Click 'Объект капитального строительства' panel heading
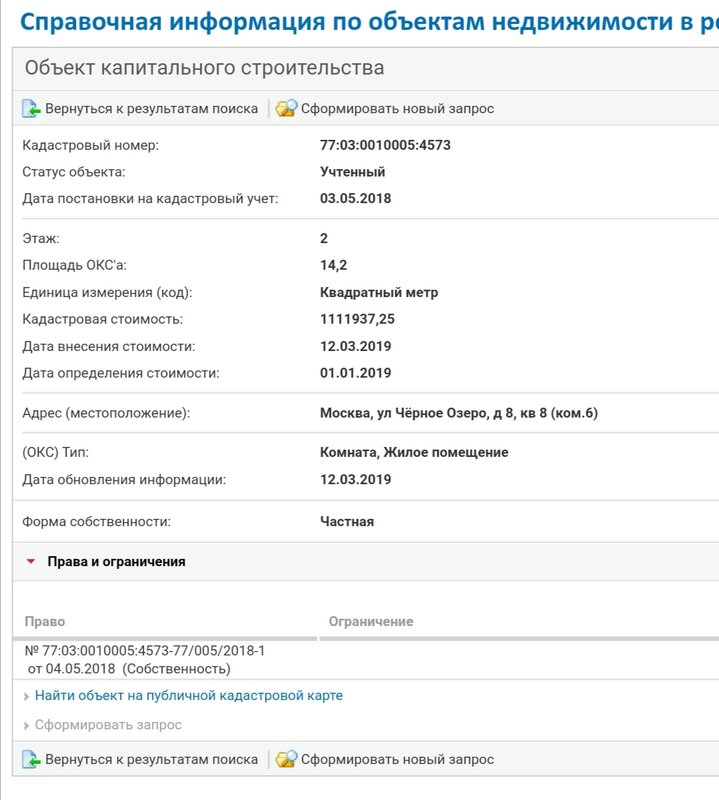Screen dimensions: 719x800 tap(205, 68)
